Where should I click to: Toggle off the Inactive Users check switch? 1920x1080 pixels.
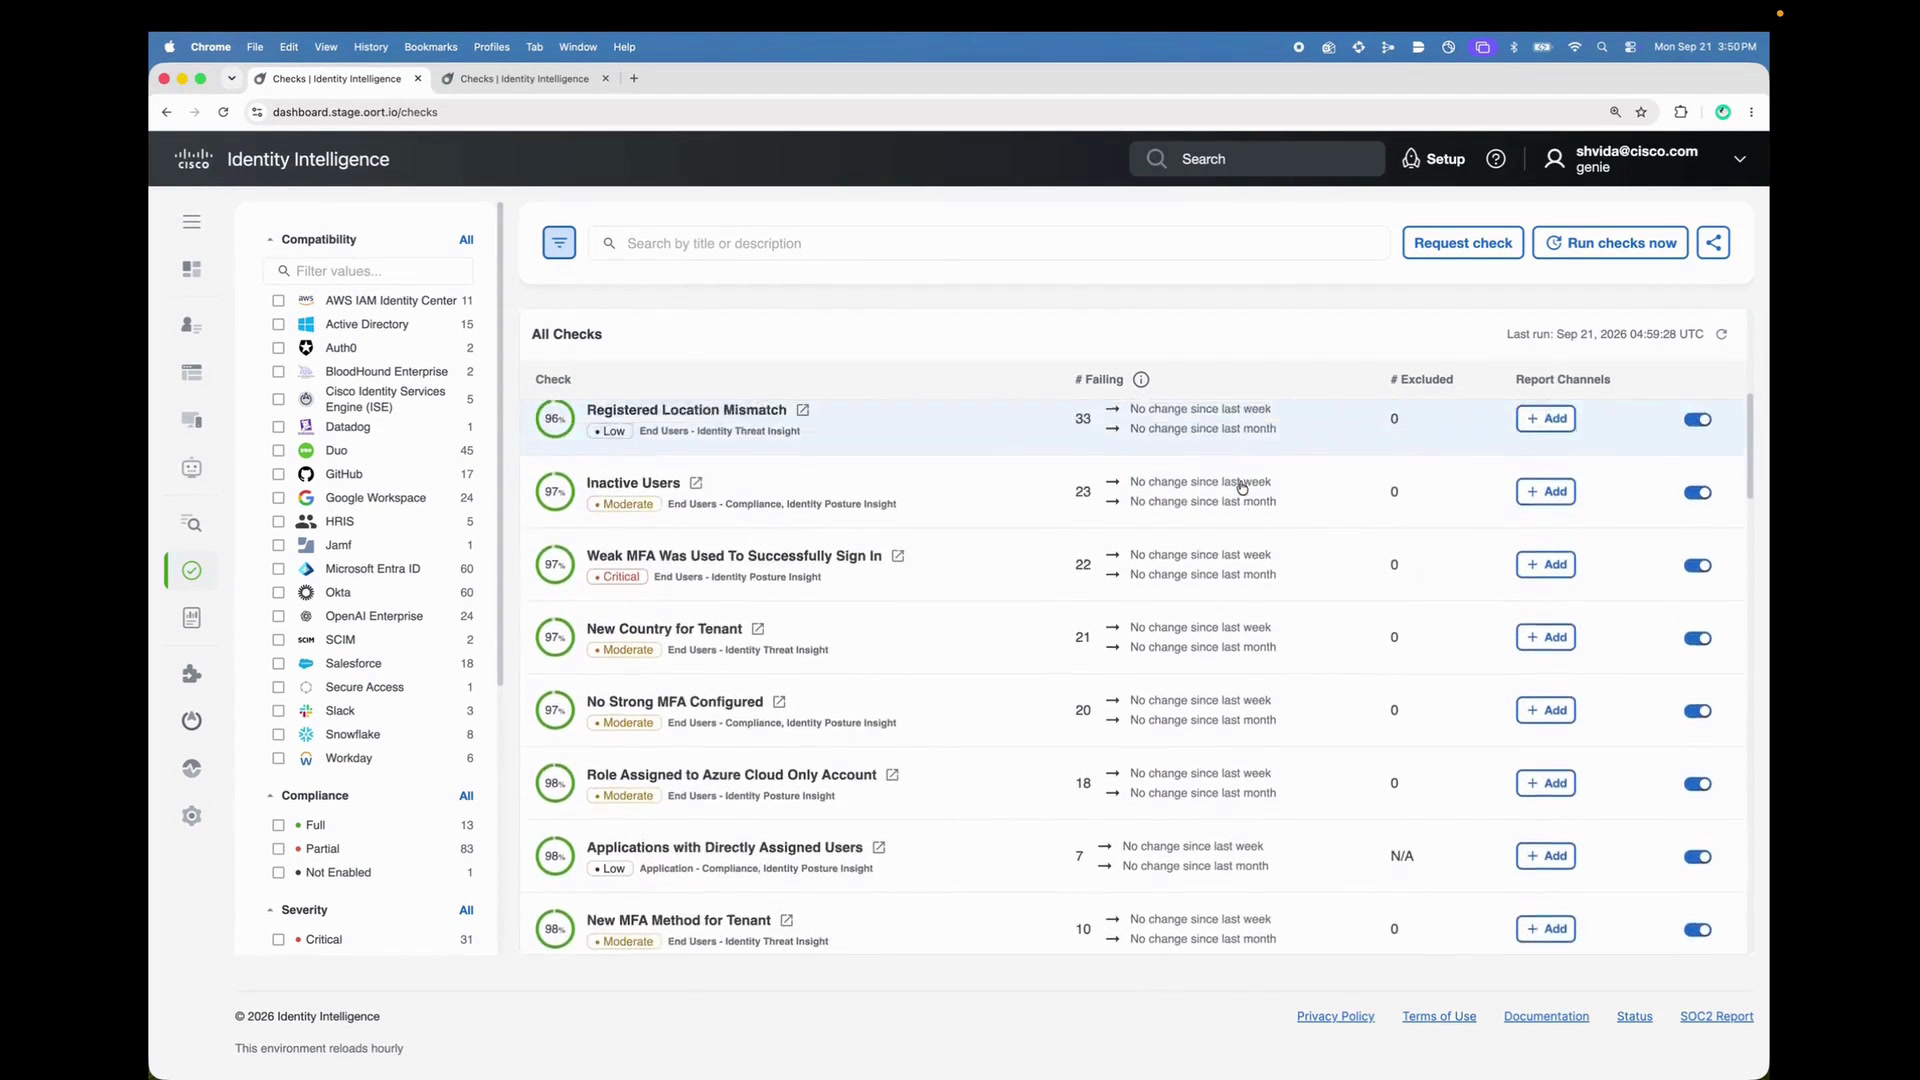[1698, 493]
